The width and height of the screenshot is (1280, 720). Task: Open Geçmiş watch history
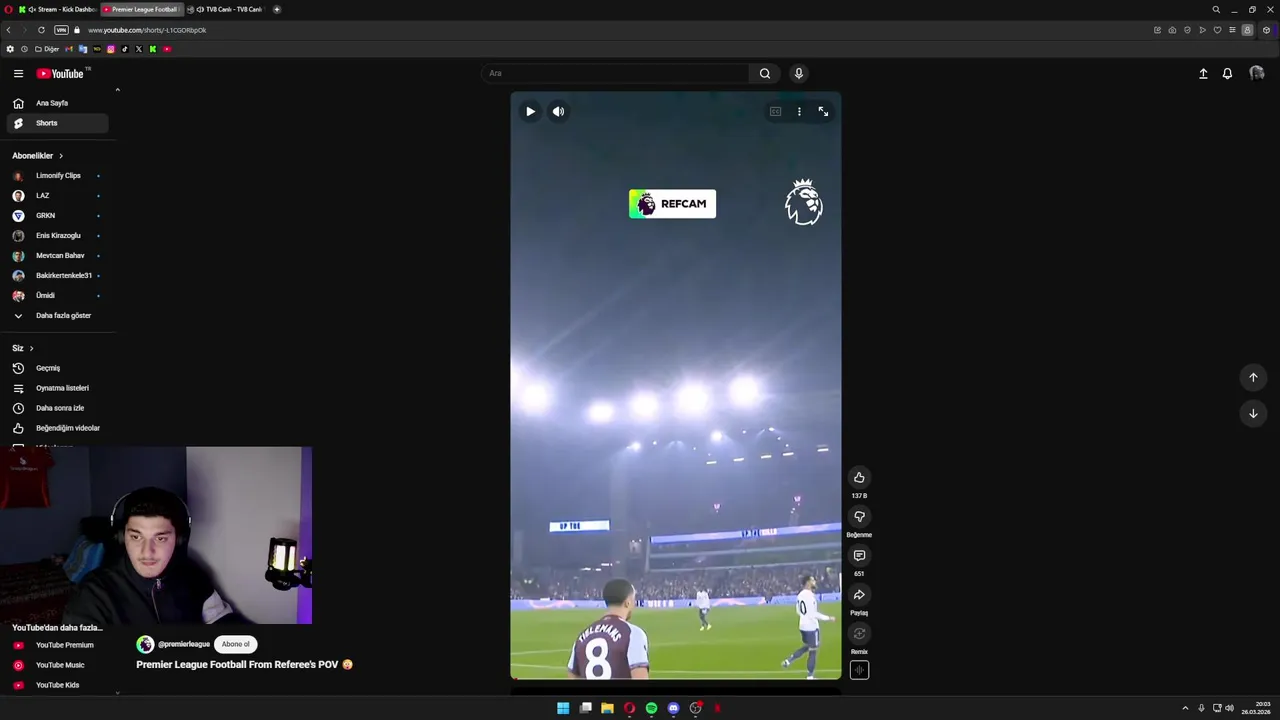pos(58,368)
